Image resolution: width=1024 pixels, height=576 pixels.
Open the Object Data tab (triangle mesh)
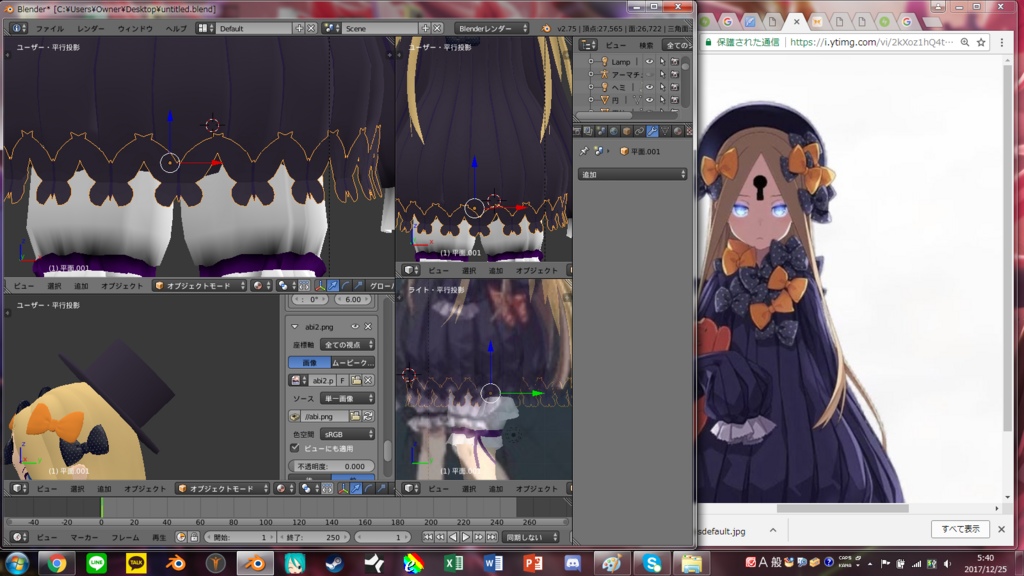click(665, 131)
